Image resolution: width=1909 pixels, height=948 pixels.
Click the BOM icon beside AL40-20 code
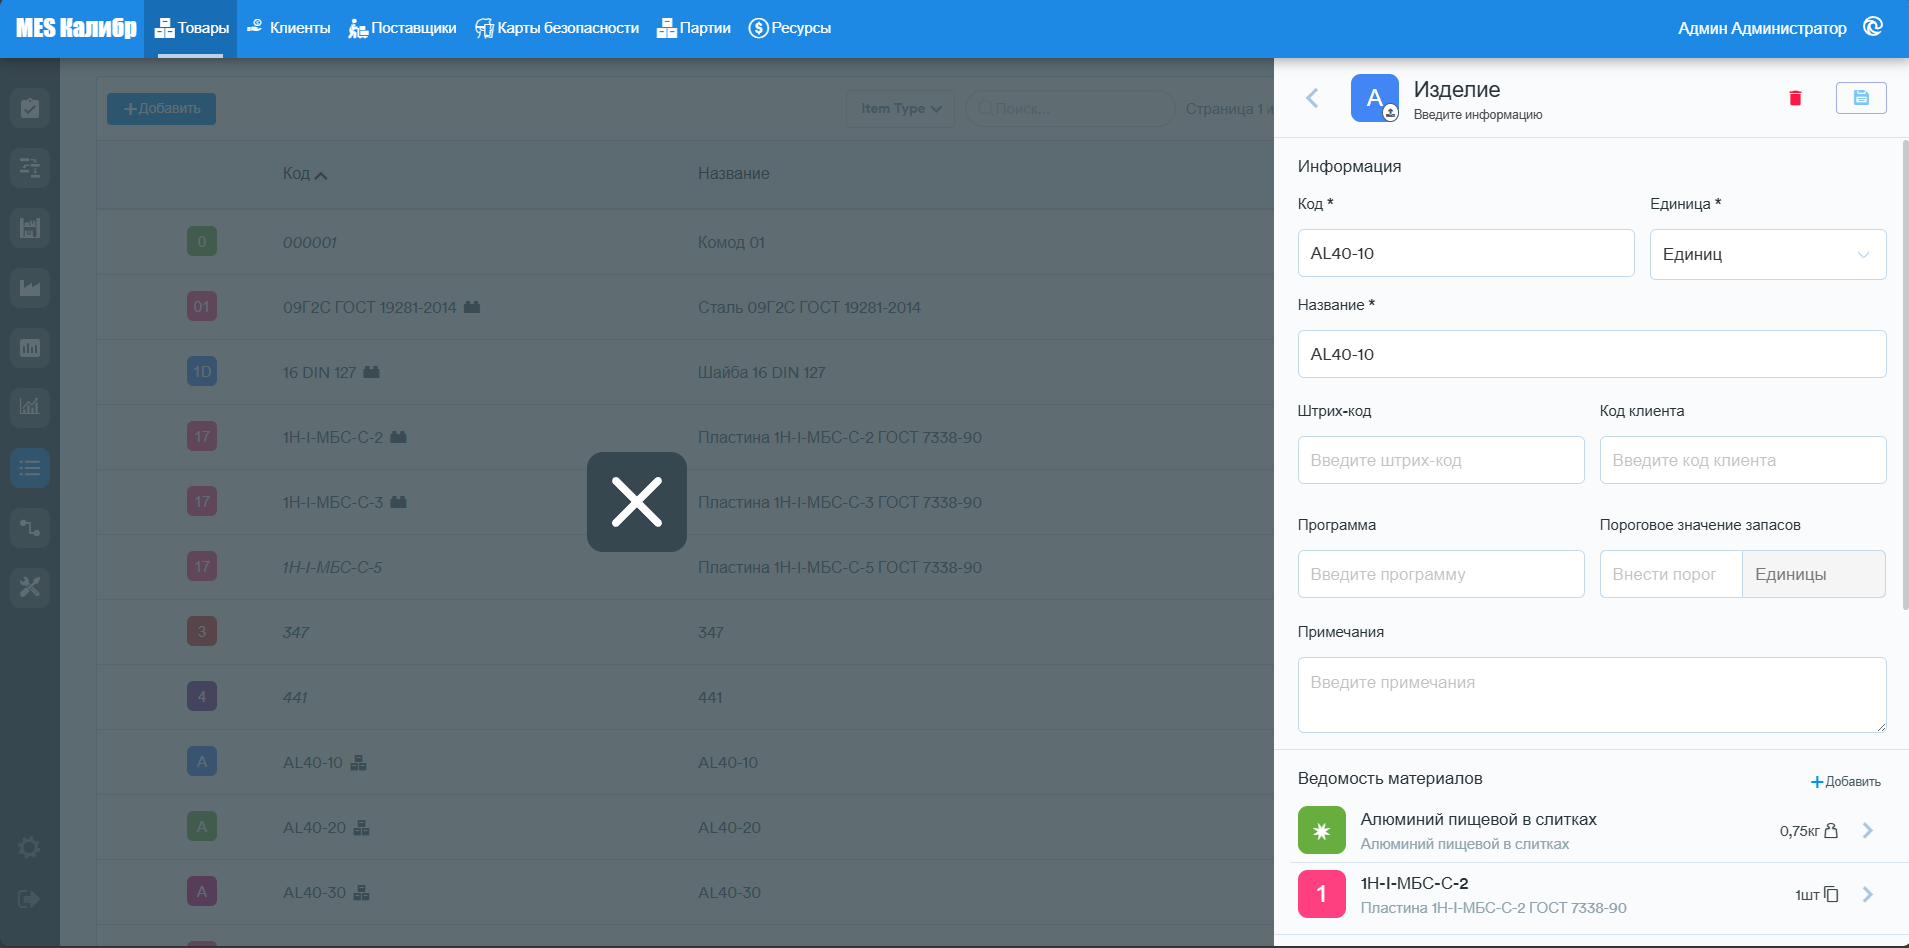coord(362,828)
